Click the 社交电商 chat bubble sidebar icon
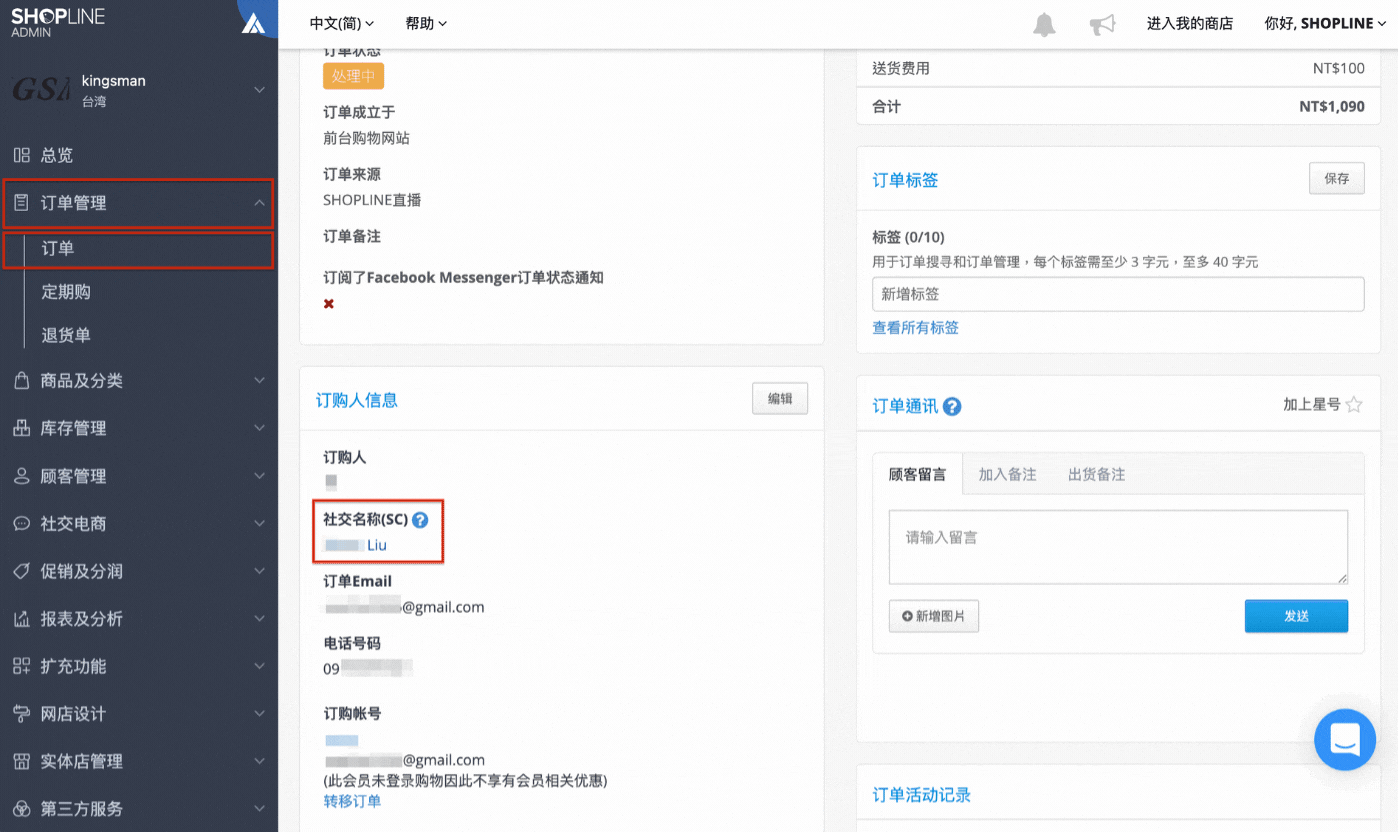 click(21, 523)
